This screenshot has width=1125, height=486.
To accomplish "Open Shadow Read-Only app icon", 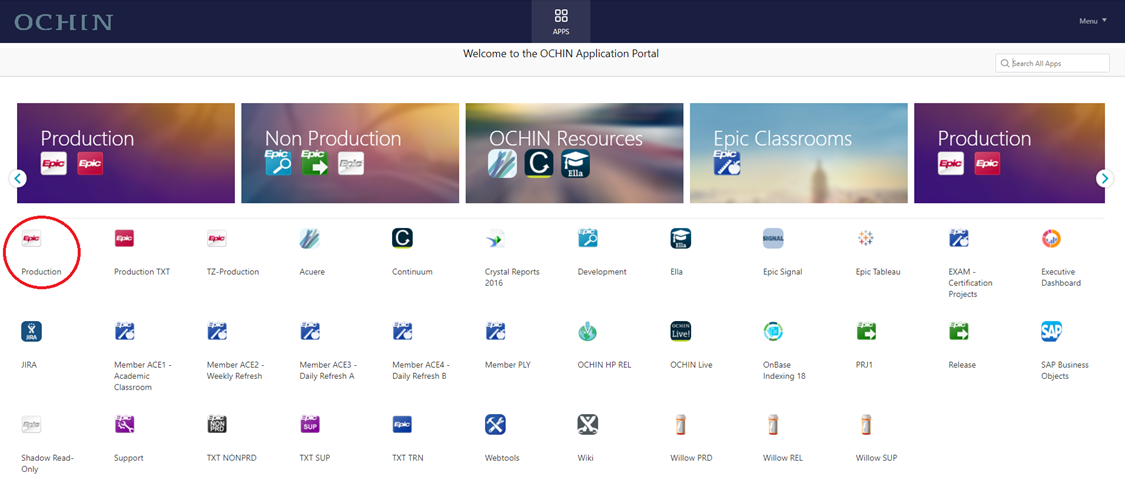I will pos(32,424).
